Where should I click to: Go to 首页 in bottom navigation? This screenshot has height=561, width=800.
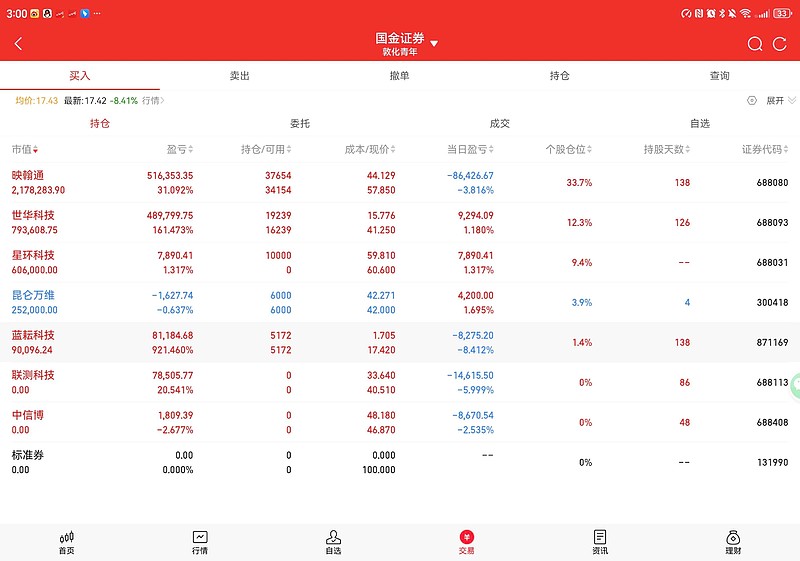(x=66, y=543)
